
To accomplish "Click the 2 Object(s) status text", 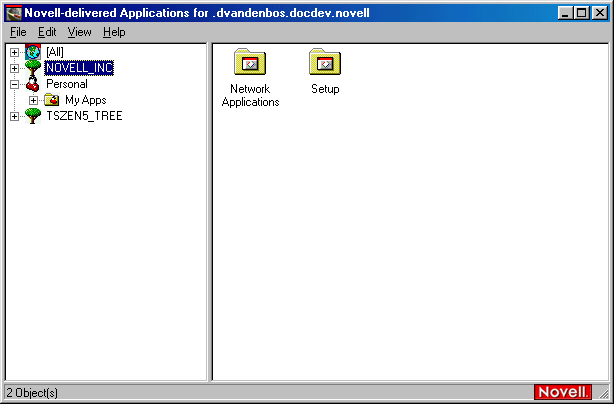I will [32, 392].
